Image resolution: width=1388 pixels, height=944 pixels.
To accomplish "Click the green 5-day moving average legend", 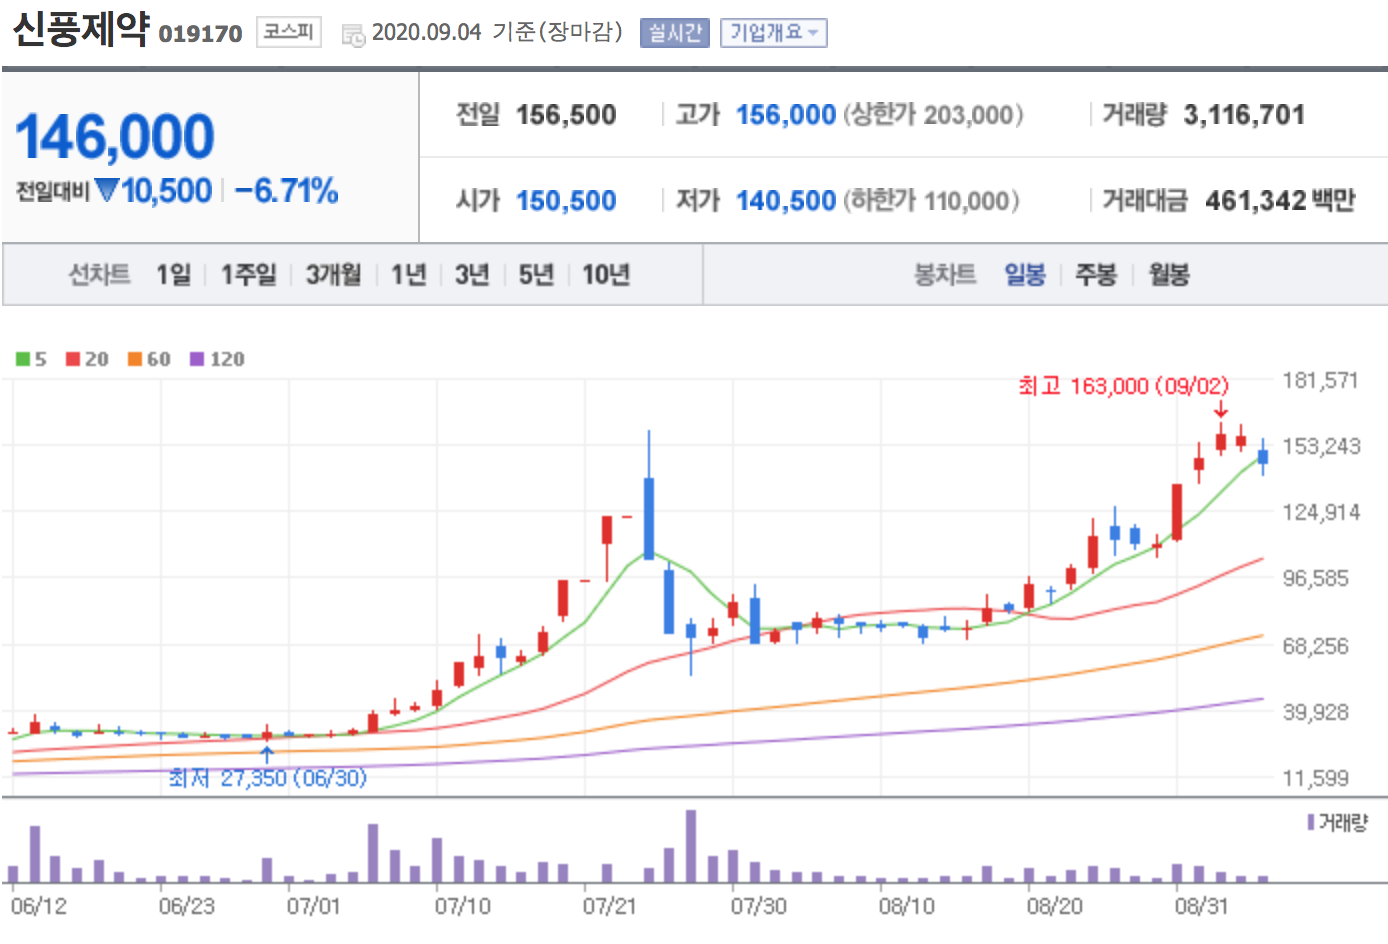I will point(31,359).
